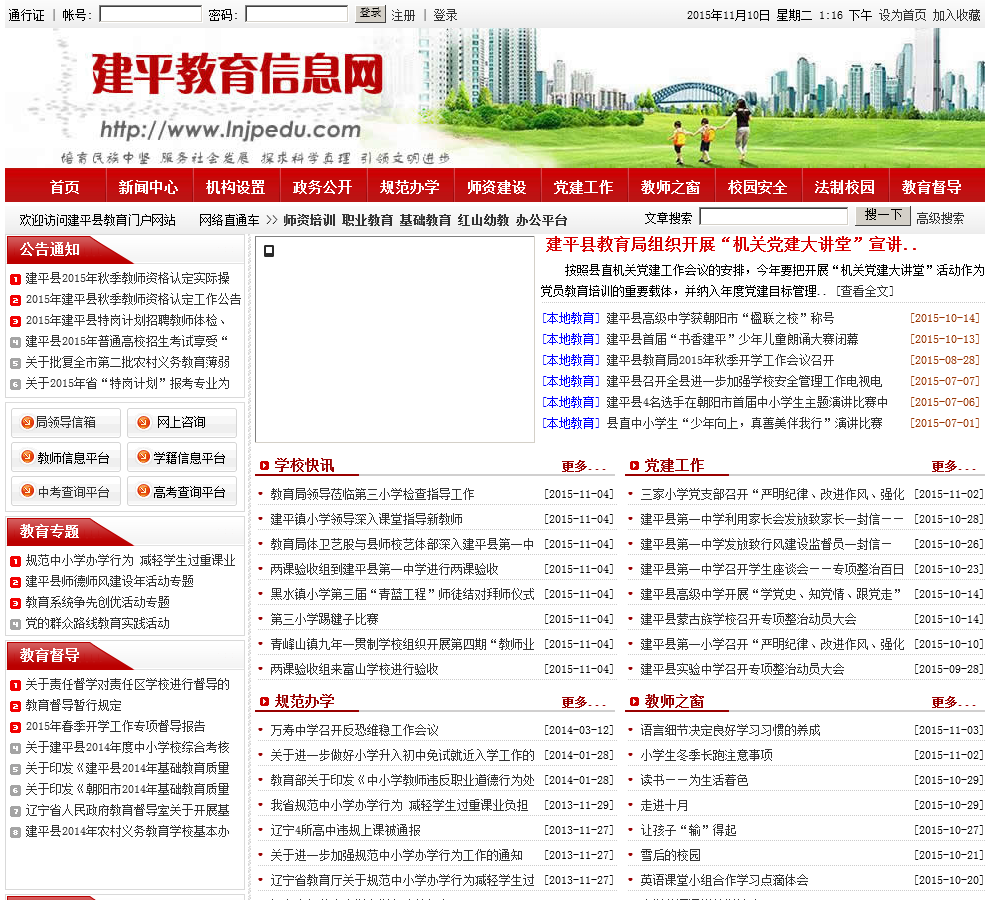
Task: Open 建平县实验中学召开专项整治动员大会
Action: pyautogui.click(x=742, y=669)
